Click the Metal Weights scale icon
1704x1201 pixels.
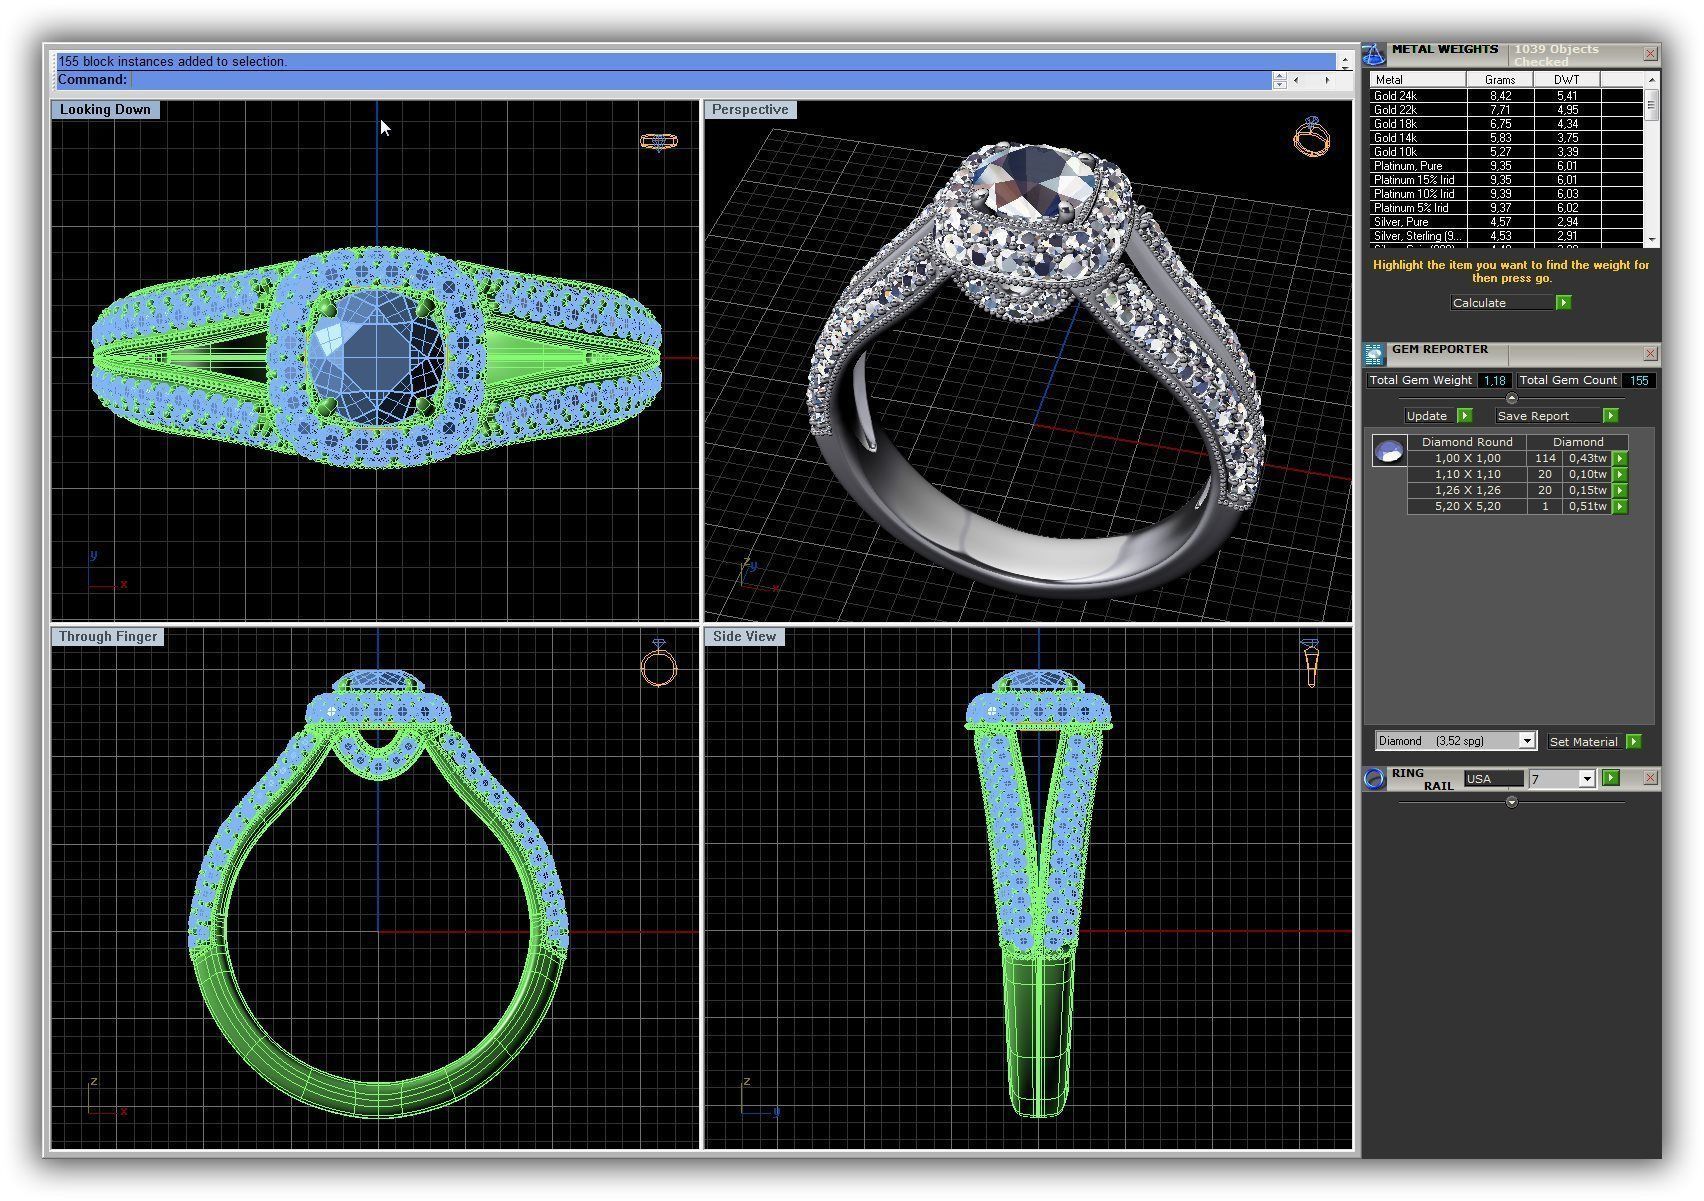tap(1375, 54)
